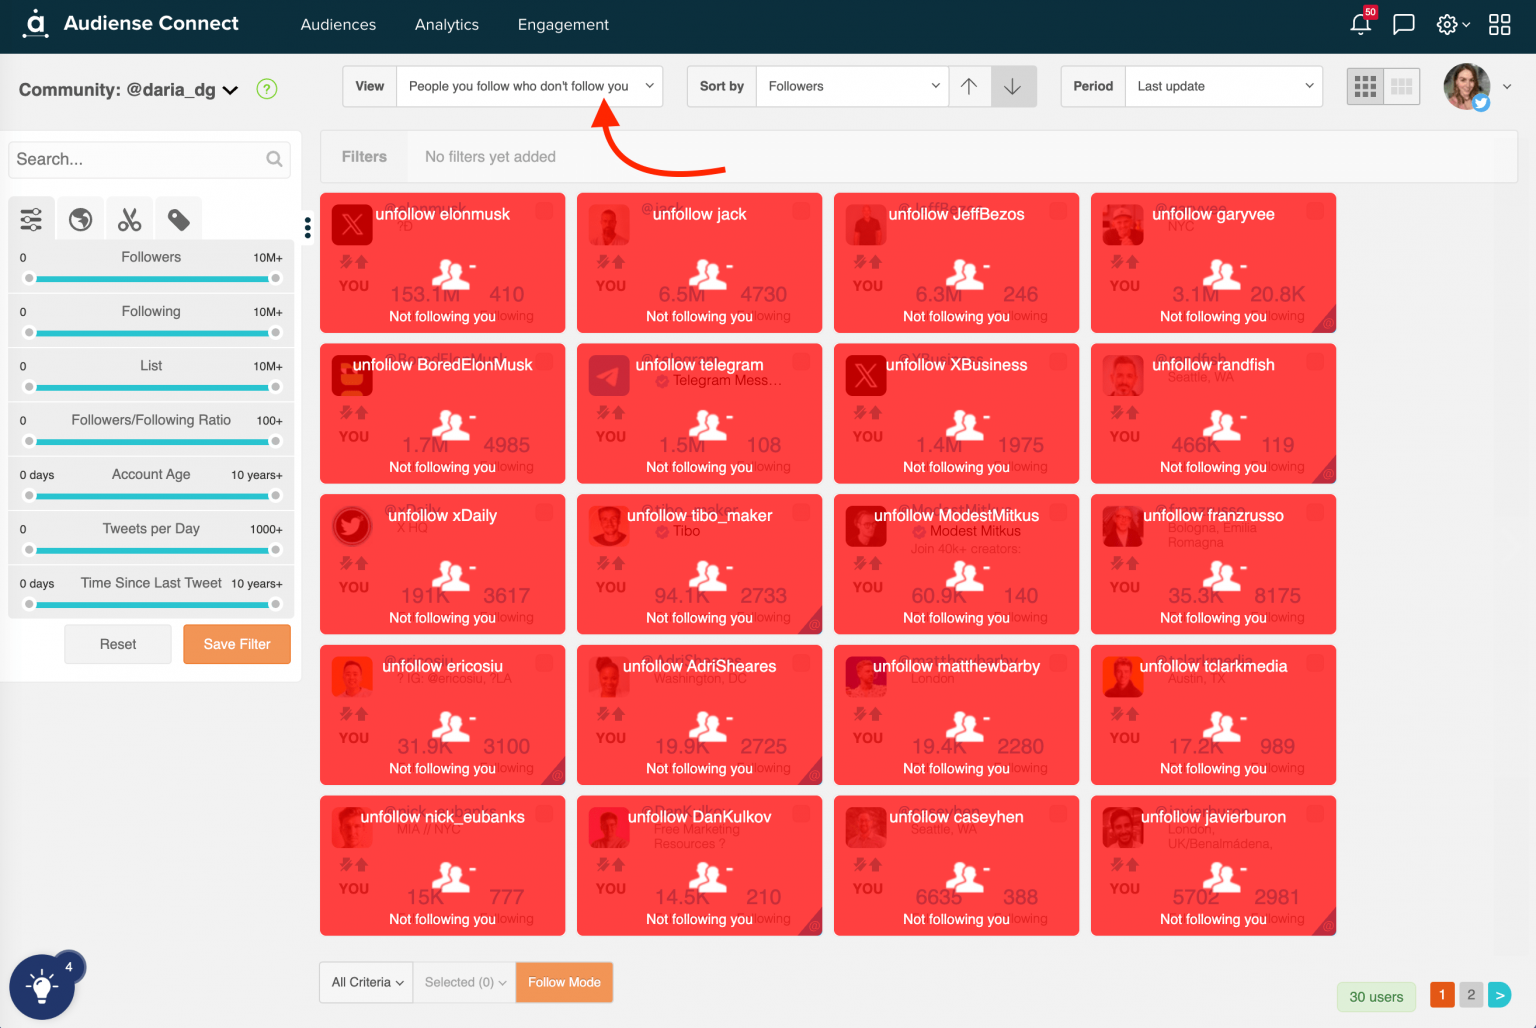Select the sliders criteria filter tab

31,217
